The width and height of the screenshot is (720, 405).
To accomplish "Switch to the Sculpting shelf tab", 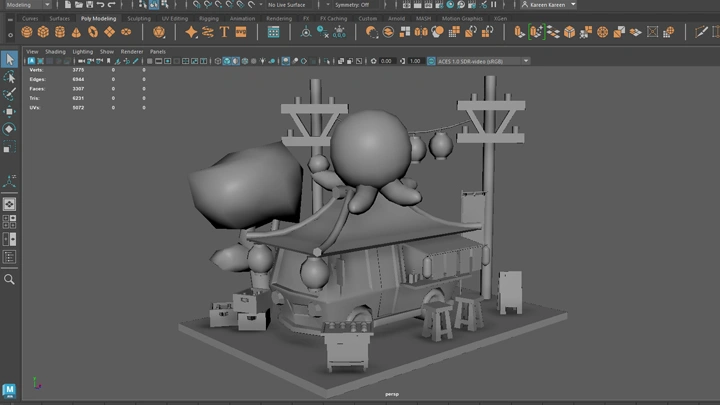I will click(x=139, y=18).
